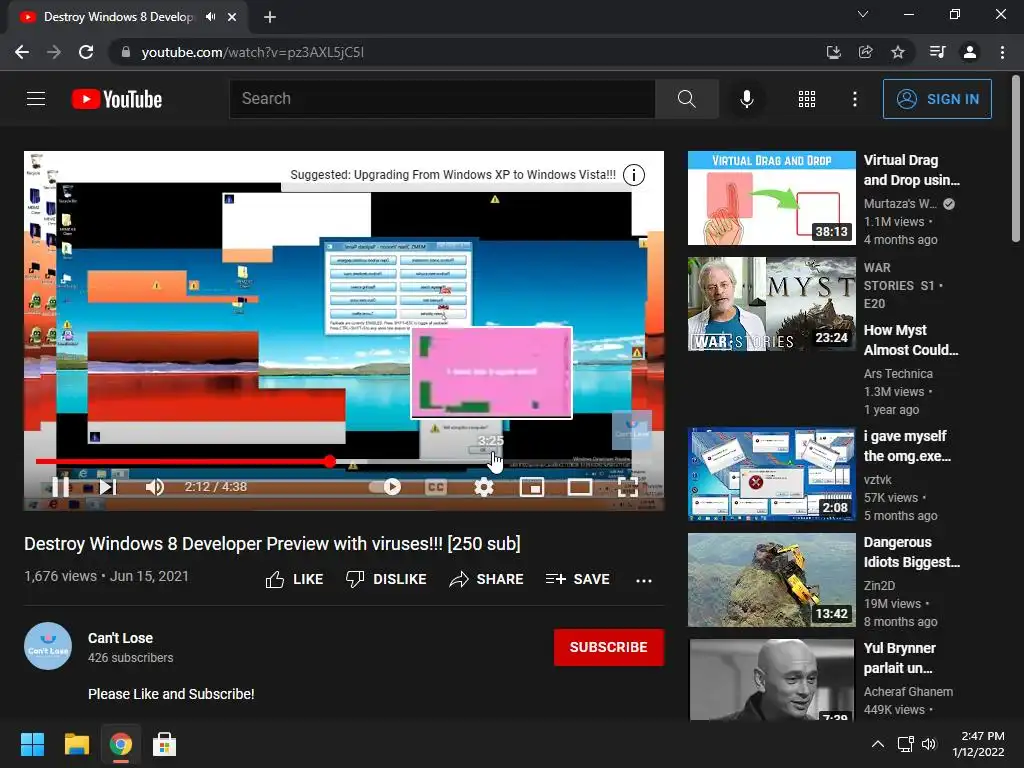Click Ars Technica channel name

898,374
